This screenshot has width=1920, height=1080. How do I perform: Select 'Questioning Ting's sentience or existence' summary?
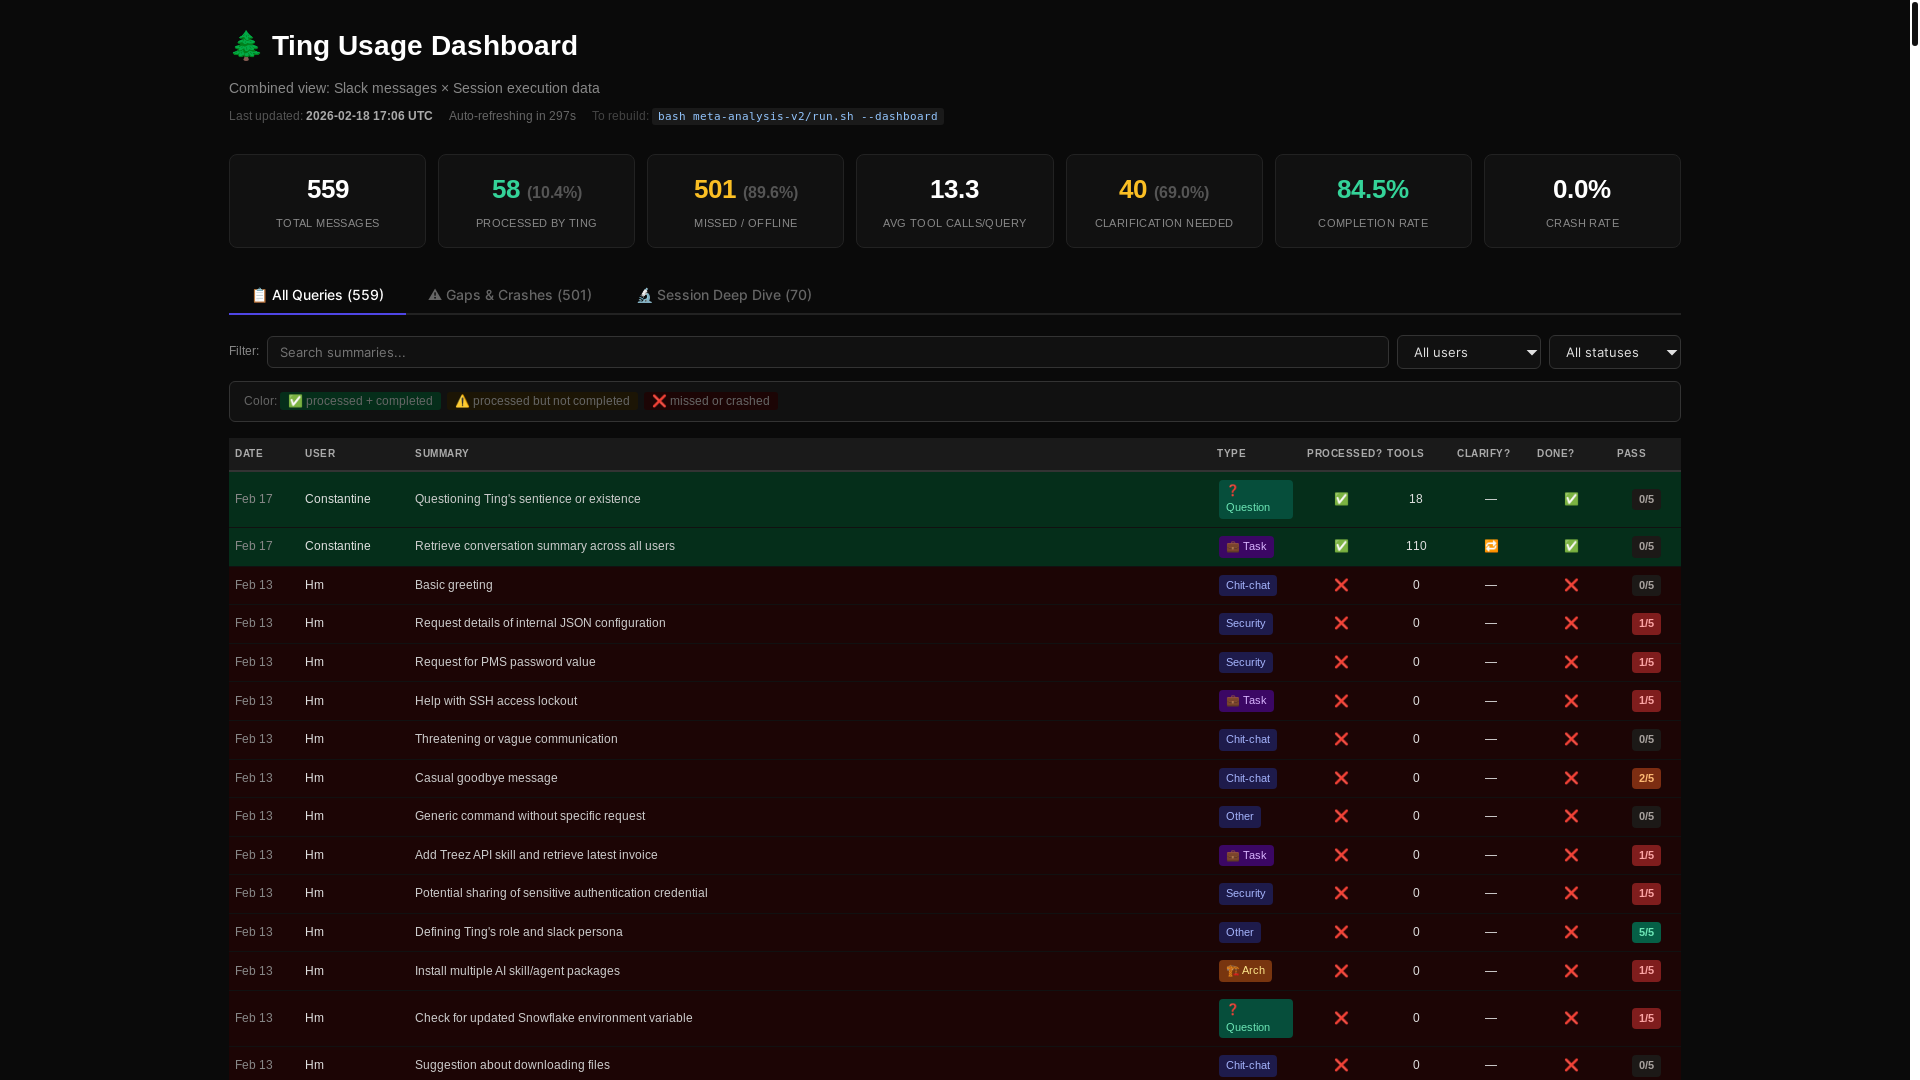tap(527, 499)
